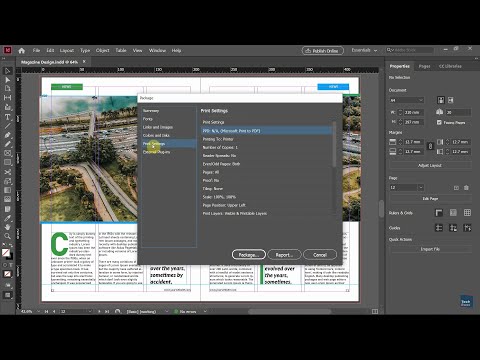The image size is (480, 360).
Task: Click the Create New Page icon
Action: click(x=456, y=188)
